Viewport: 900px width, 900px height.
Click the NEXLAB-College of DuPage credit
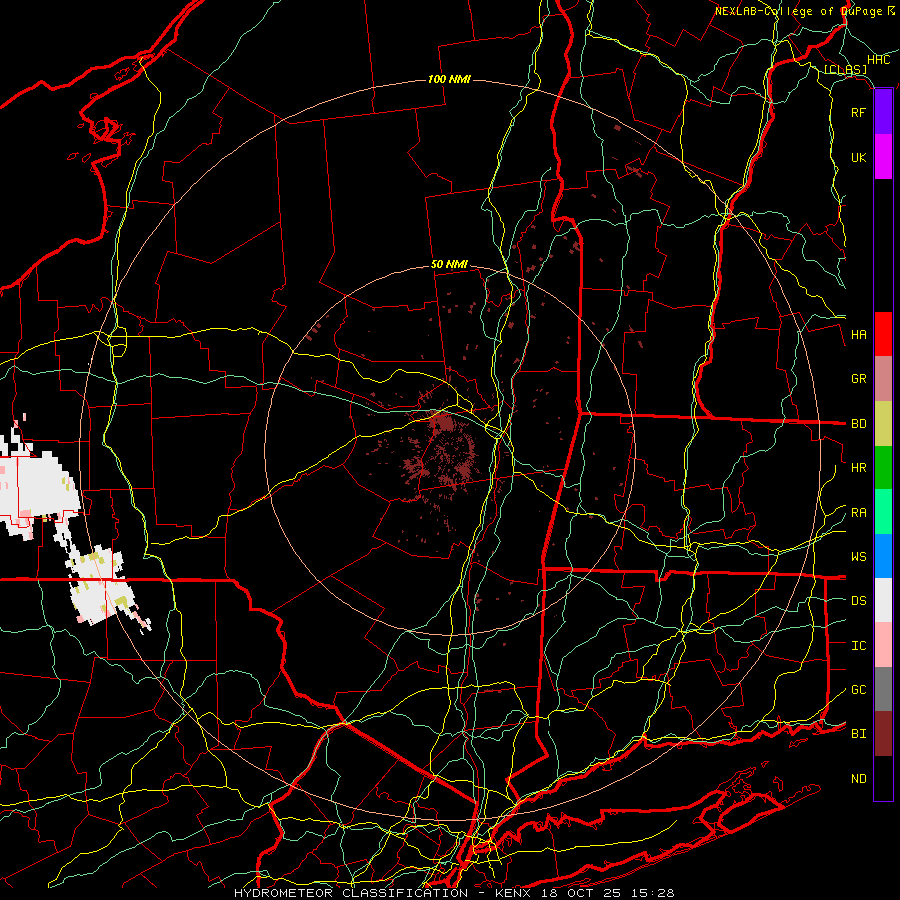pos(798,11)
